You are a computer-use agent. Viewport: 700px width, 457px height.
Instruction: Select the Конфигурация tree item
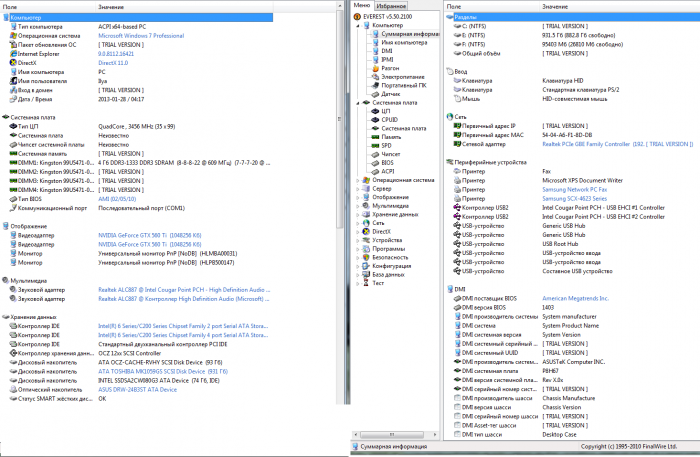(392, 266)
